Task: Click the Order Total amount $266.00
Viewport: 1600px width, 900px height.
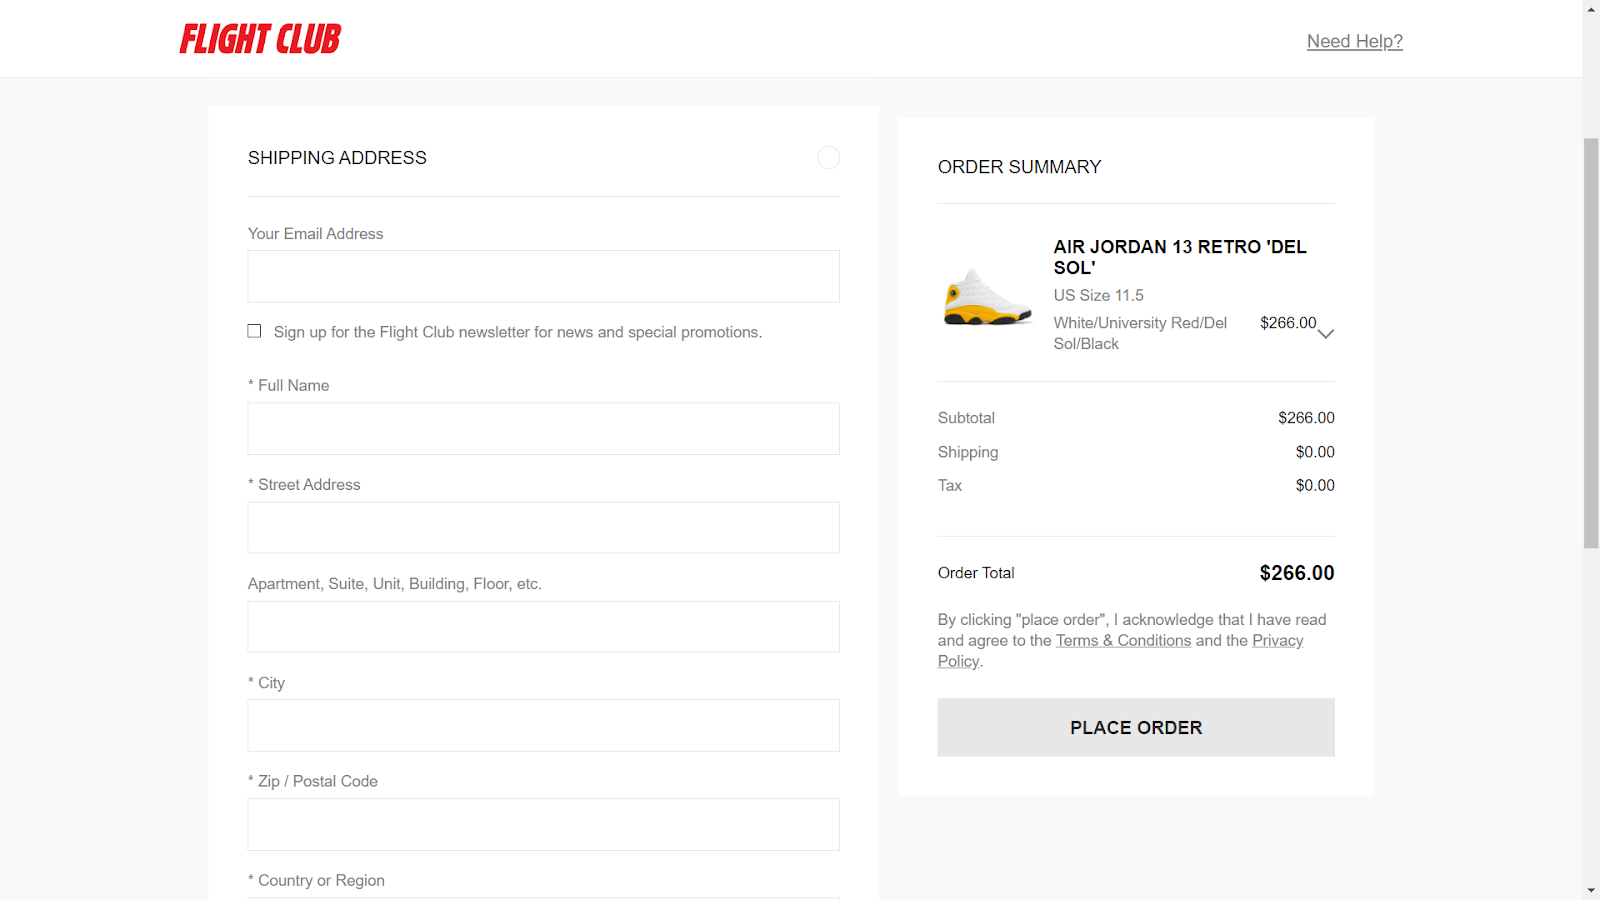Action: (x=1297, y=573)
